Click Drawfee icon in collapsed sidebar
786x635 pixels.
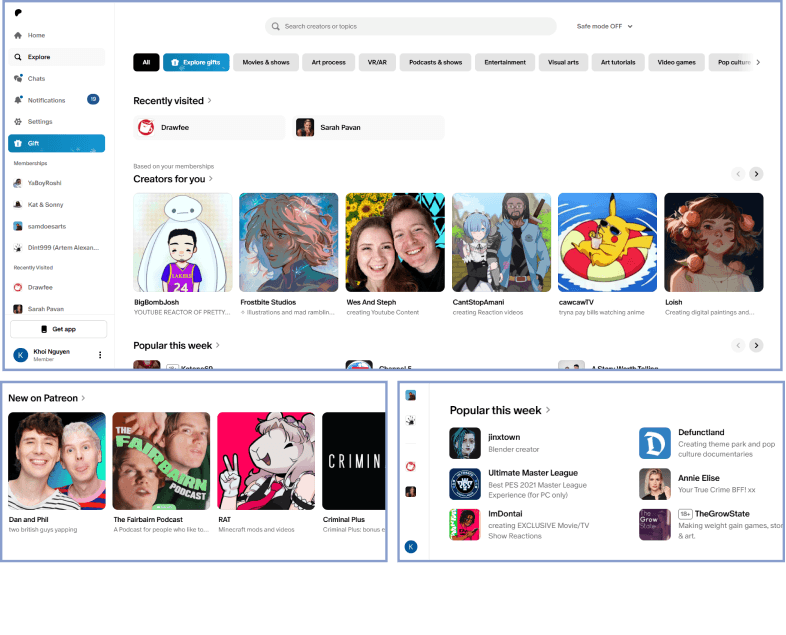411,467
